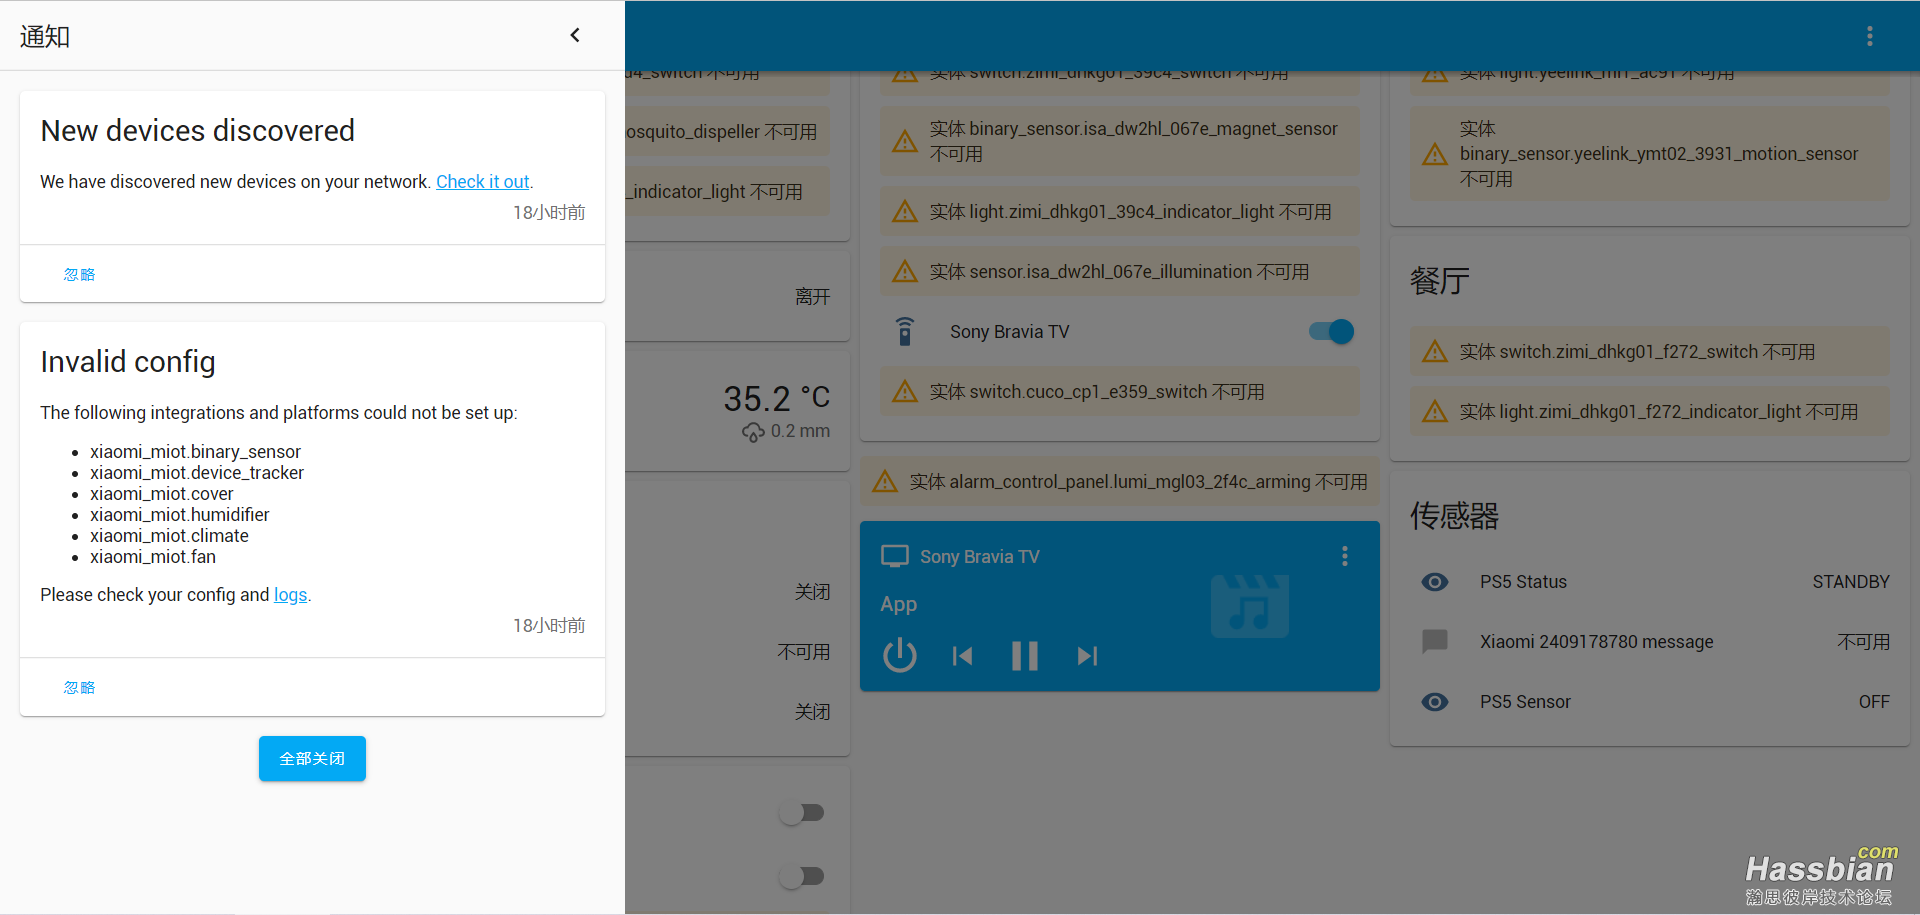This screenshot has width=1920, height=915.
Task: Collapse the notifications panel with back chevron
Action: click(x=575, y=36)
